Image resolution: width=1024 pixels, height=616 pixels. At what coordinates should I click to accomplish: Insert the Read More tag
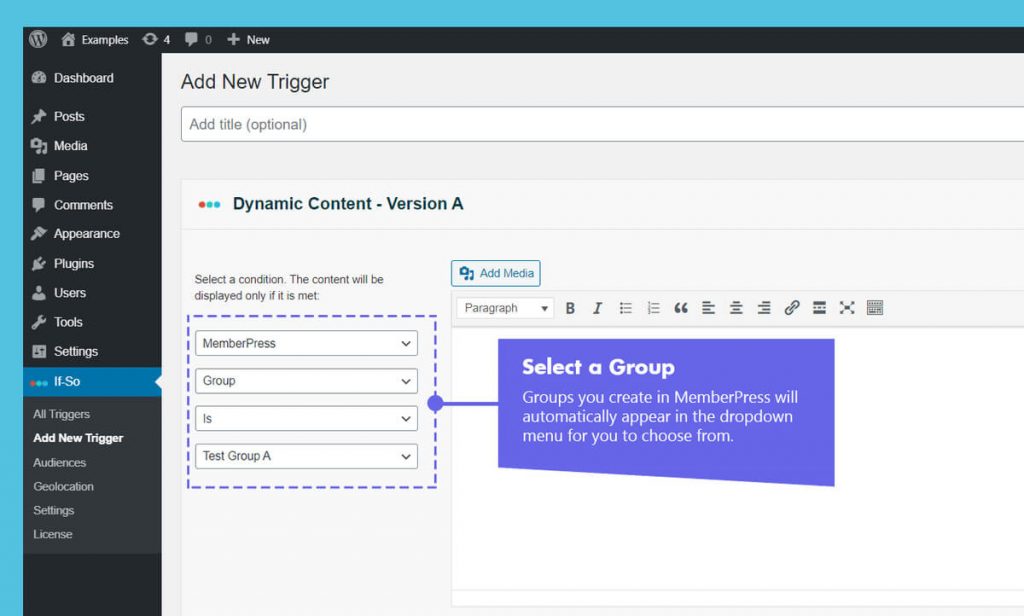(820, 308)
